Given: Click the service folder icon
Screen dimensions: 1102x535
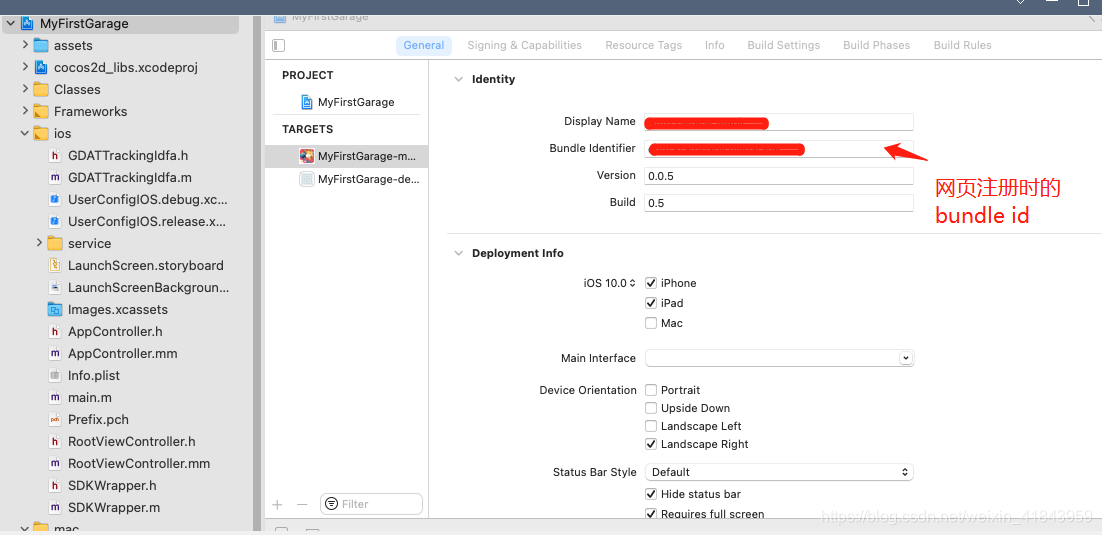Looking at the screenshot, I should coord(56,243).
